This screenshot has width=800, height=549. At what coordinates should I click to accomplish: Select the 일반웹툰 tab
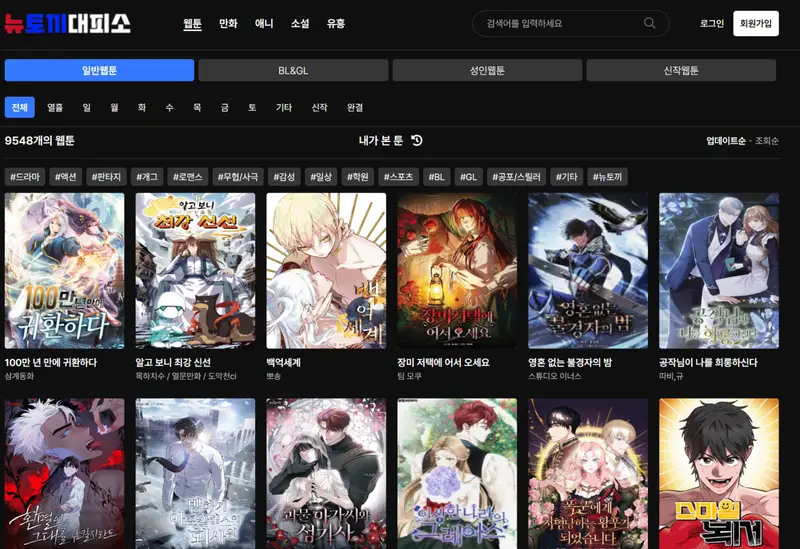[99, 70]
